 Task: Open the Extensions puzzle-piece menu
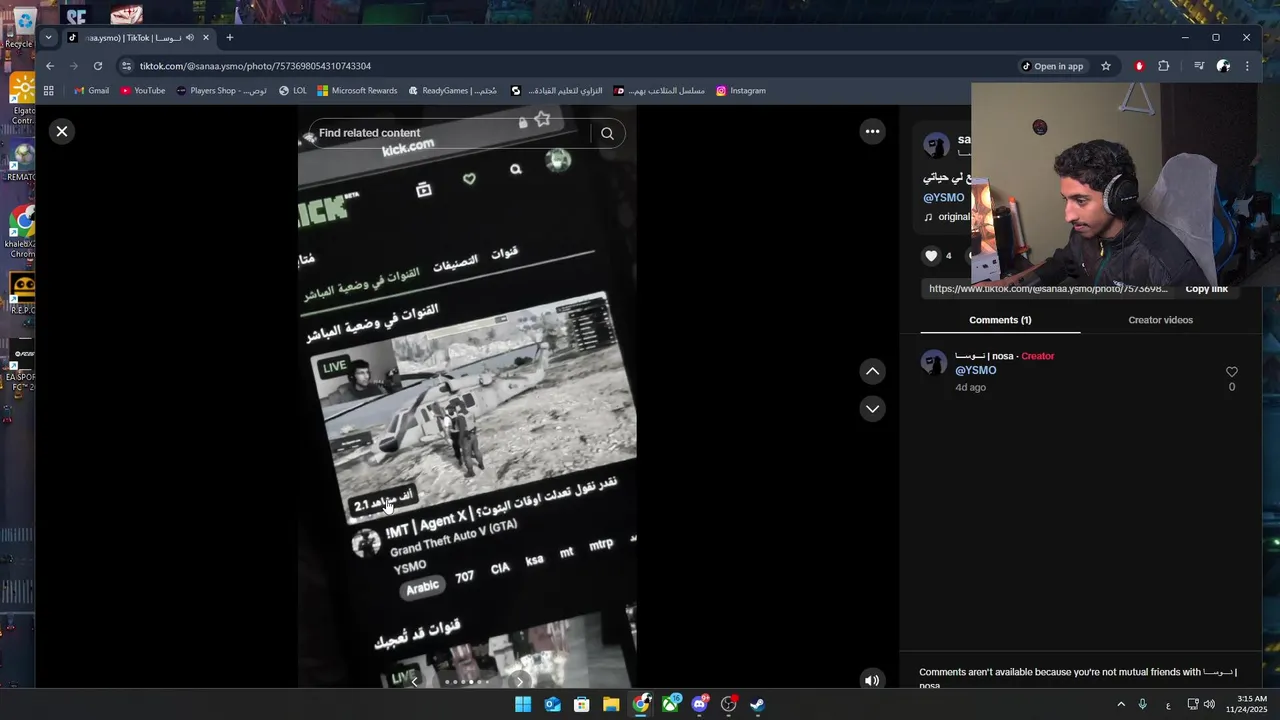1163,66
